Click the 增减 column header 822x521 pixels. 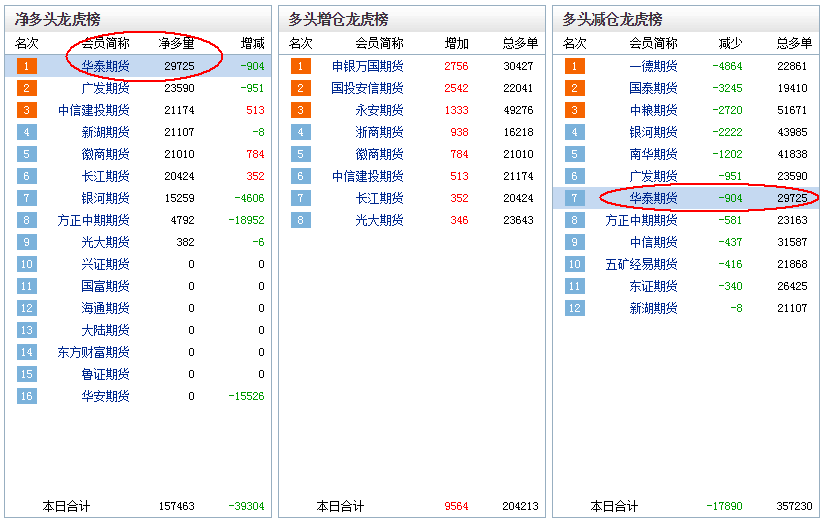[x=253, y=43]
